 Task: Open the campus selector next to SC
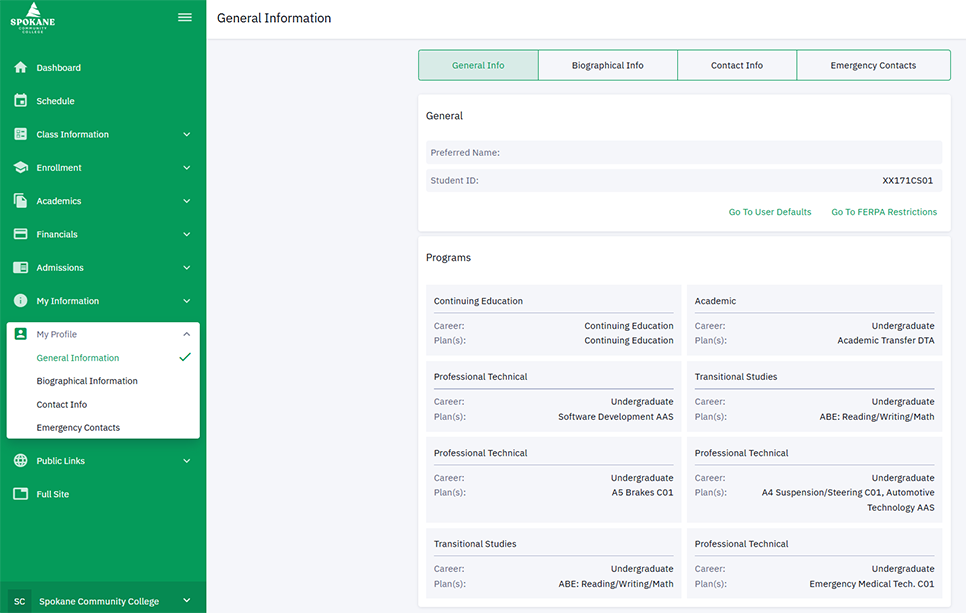[186, 601]
